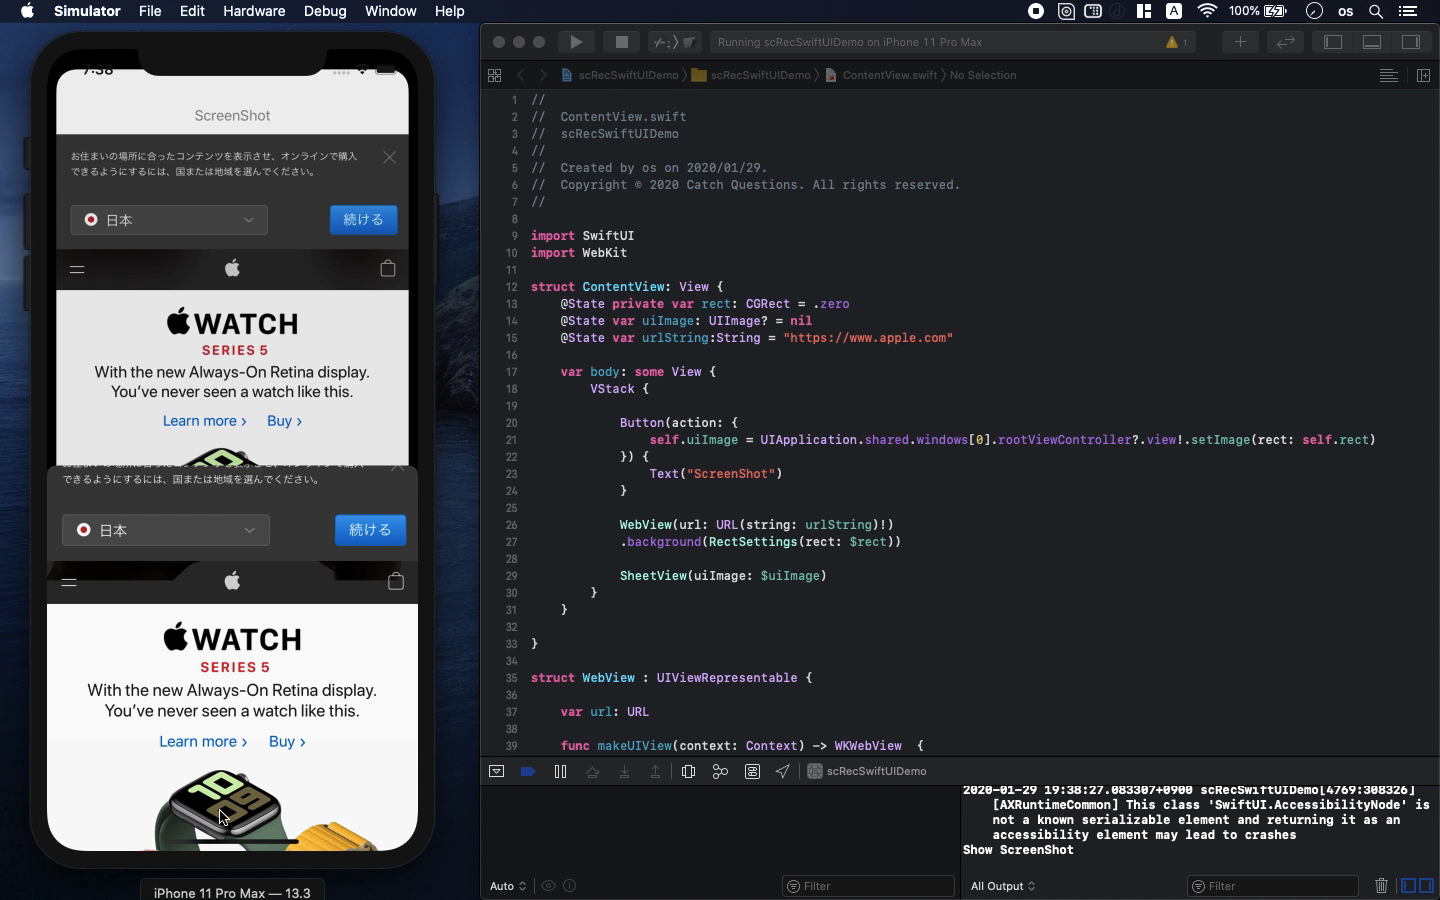Open code review with the arrows button
Screen dimensions: 1440x900
coord(1285,42)
